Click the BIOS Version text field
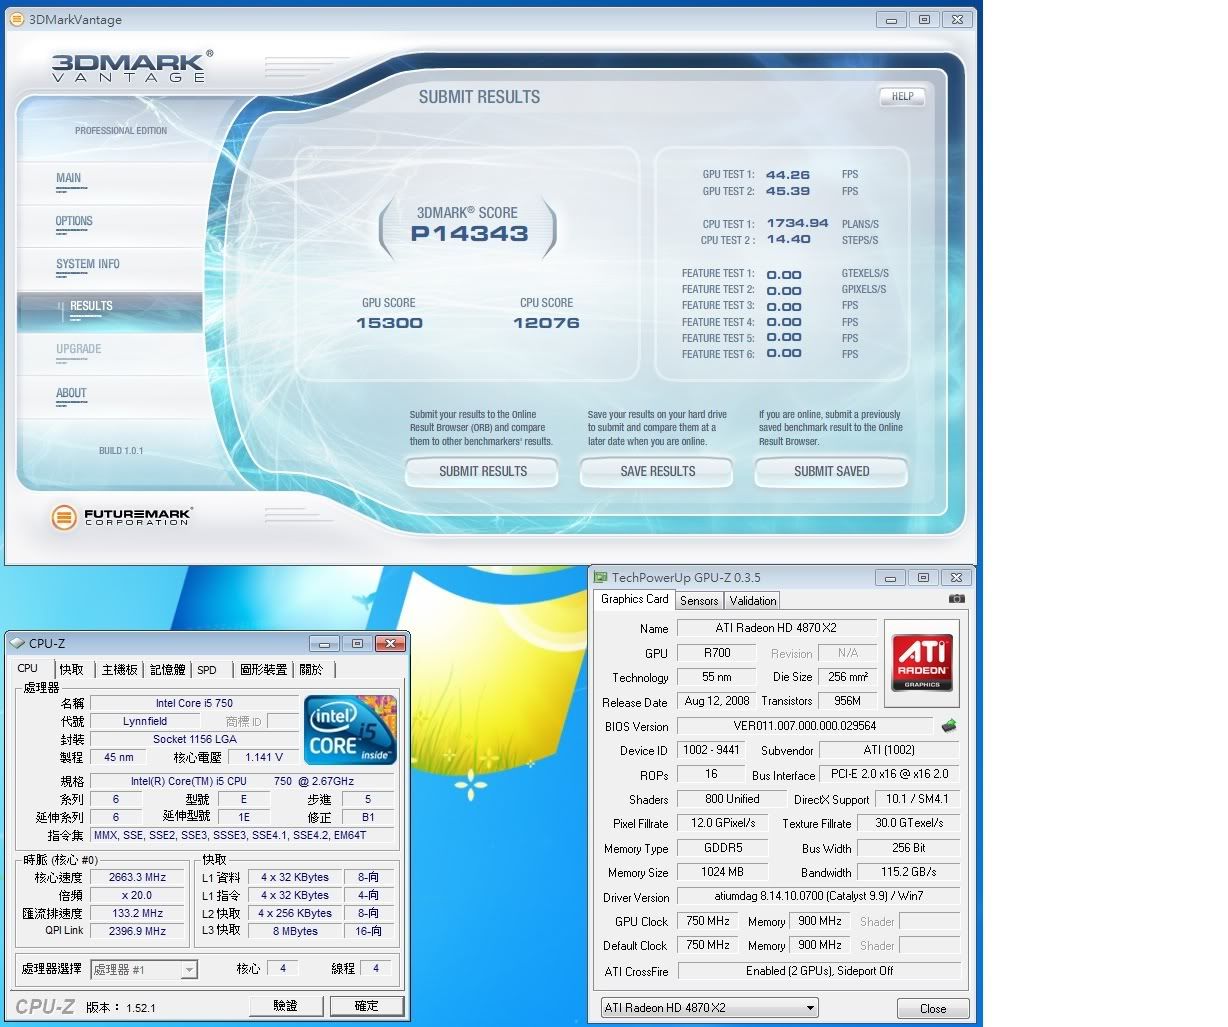Screen dimensions: 1228x1027 804,726
